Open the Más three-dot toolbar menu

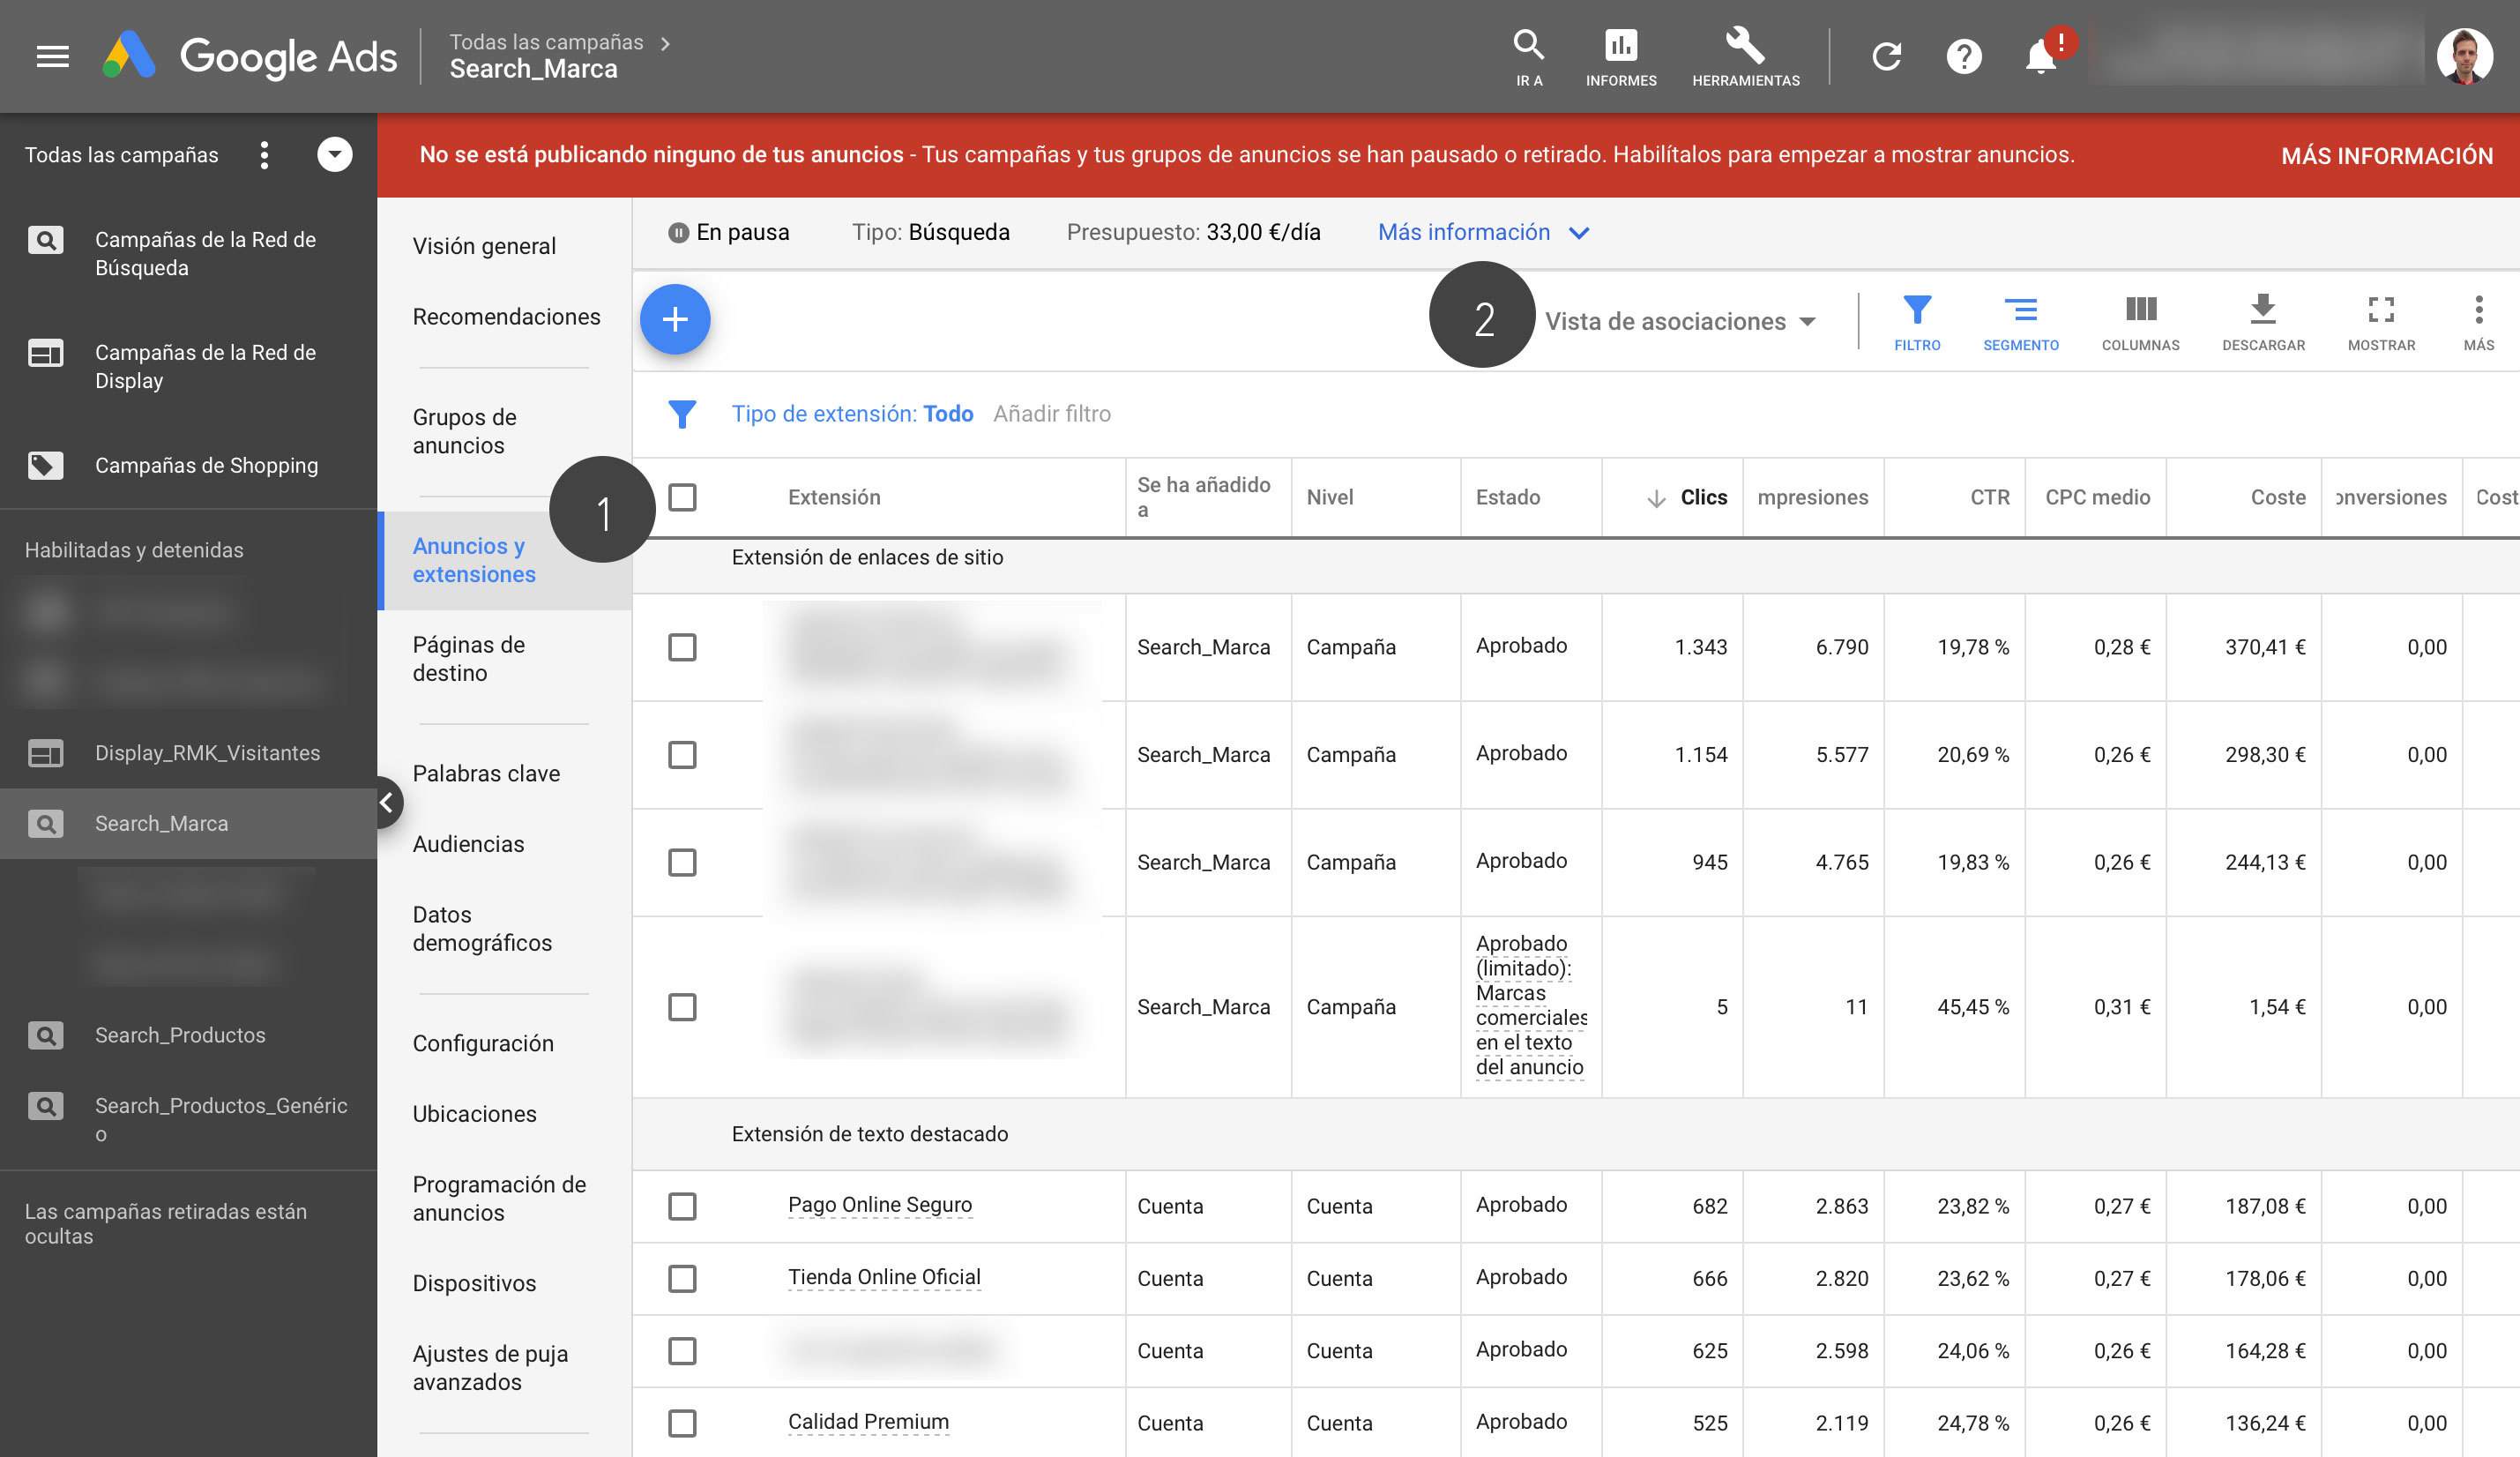pyautogui.click(x=2478, y=322)
